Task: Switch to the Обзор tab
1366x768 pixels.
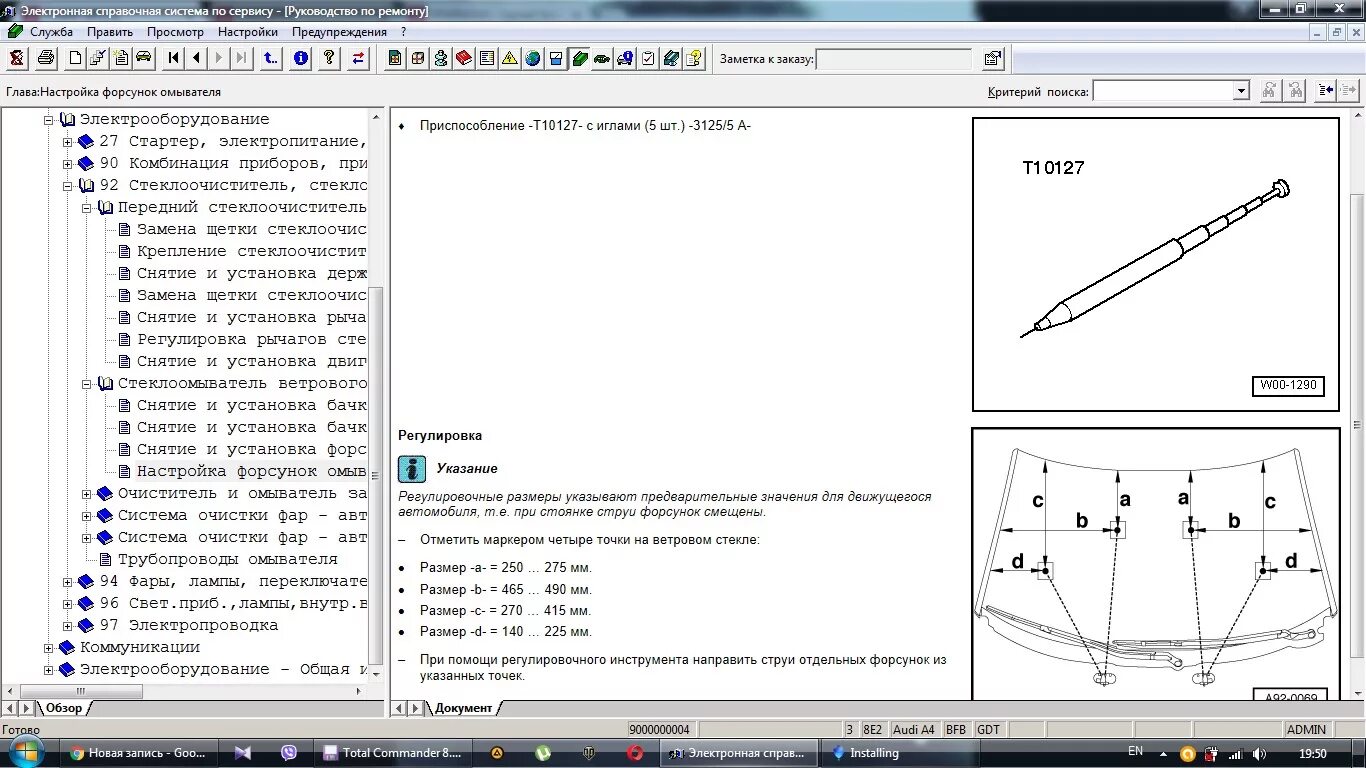Action: pyautogui.click(x=64, y=708)
